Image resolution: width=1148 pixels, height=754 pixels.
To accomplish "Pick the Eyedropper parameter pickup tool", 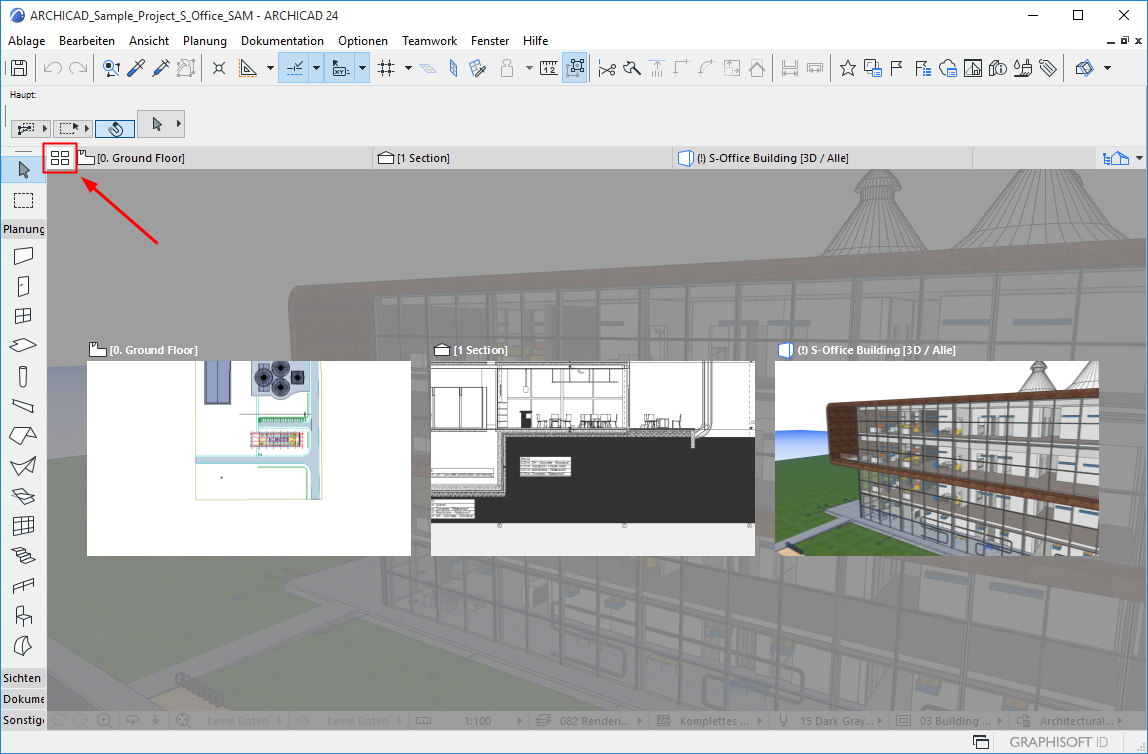I will [135, 68].
